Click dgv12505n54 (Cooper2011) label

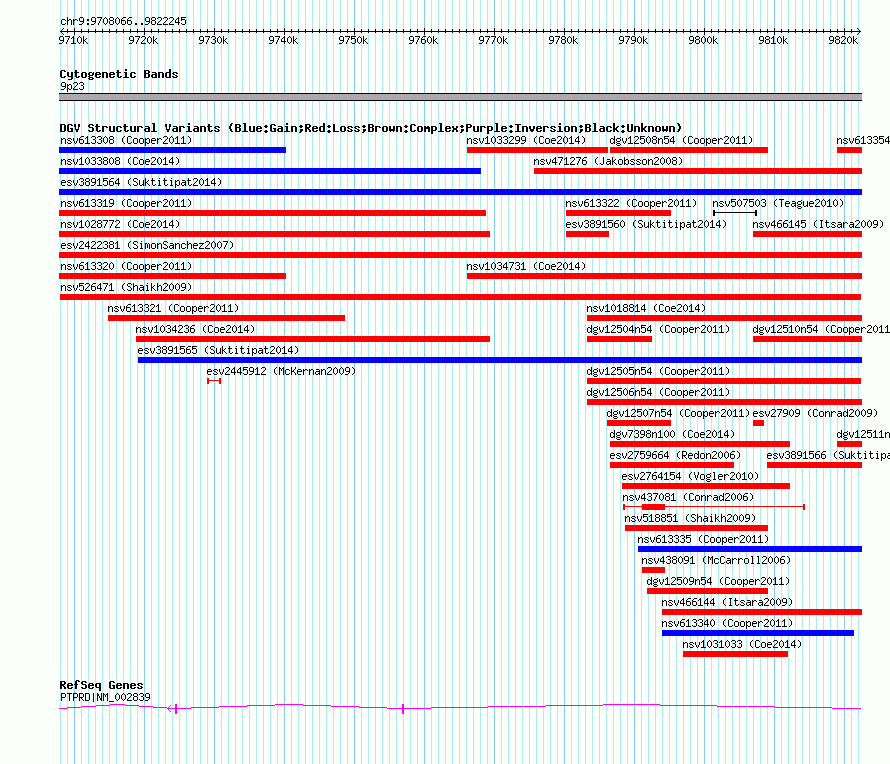coord(658,371)
